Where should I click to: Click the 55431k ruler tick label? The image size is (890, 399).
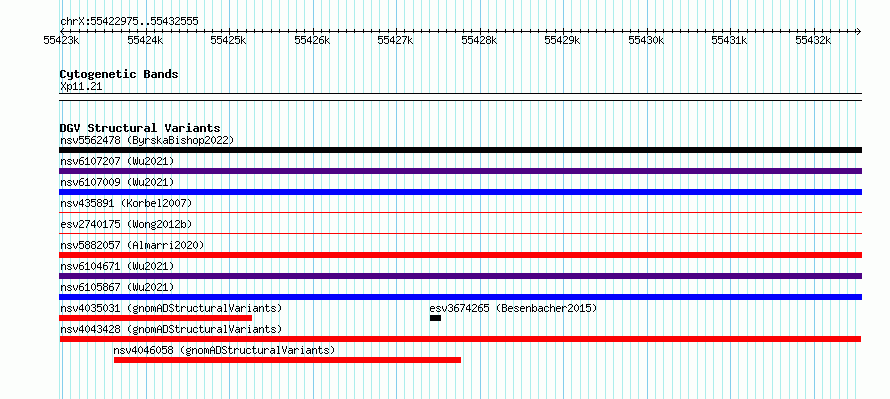(729, 40)
